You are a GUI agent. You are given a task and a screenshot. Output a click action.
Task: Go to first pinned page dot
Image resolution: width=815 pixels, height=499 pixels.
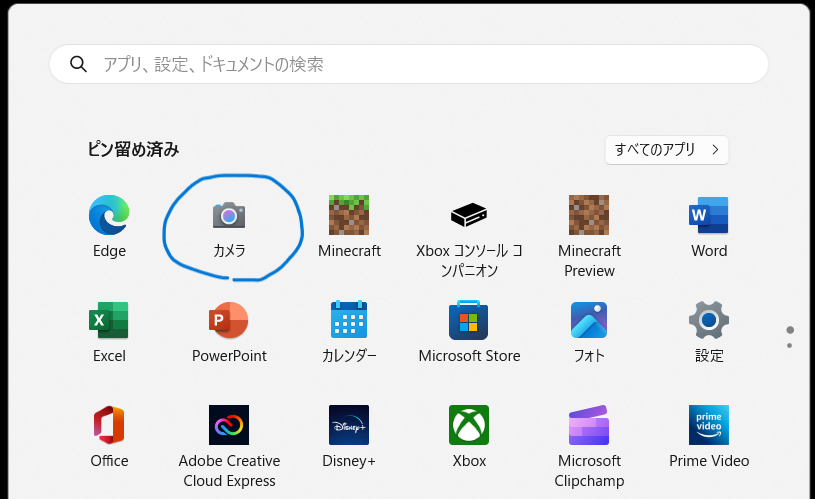[x=790, y=330]
